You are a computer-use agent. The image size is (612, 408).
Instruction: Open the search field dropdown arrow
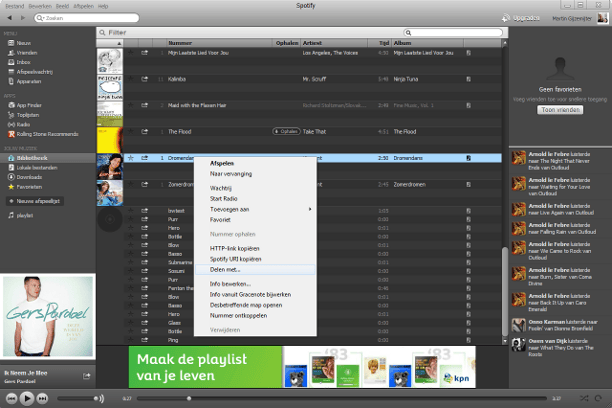click(43, 18)
